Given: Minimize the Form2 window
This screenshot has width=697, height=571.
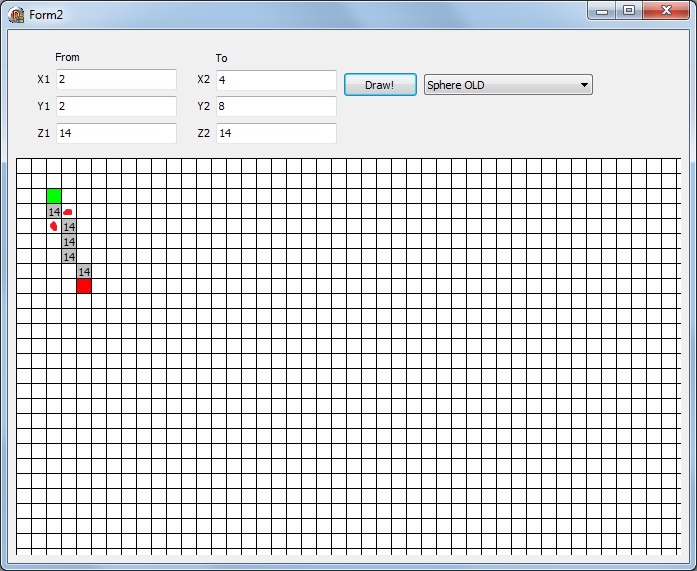Looking at the screenshot, I should (x=602, y=11).
